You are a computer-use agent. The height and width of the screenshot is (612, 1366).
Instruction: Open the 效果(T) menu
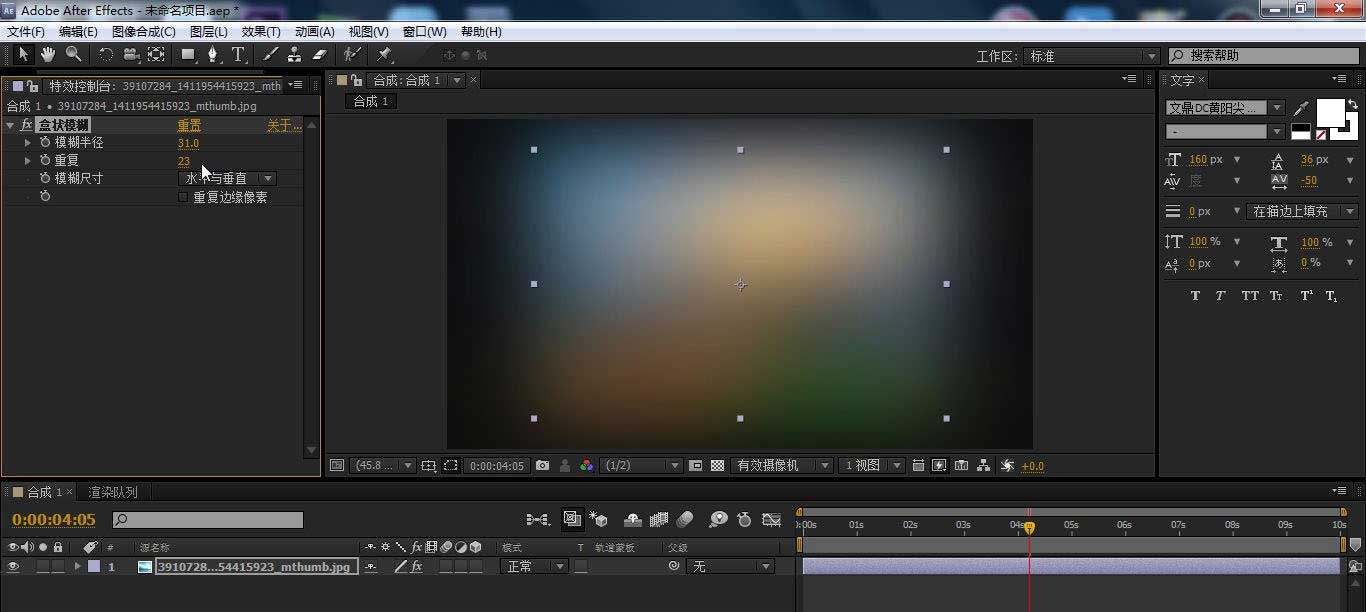tap(261, 32)
